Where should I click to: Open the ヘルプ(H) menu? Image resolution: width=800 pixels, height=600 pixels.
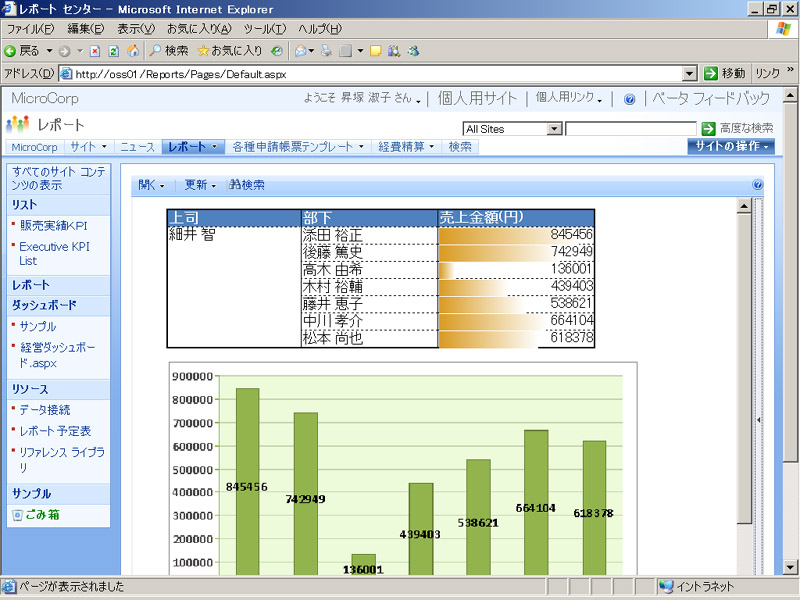click(320, 29)
